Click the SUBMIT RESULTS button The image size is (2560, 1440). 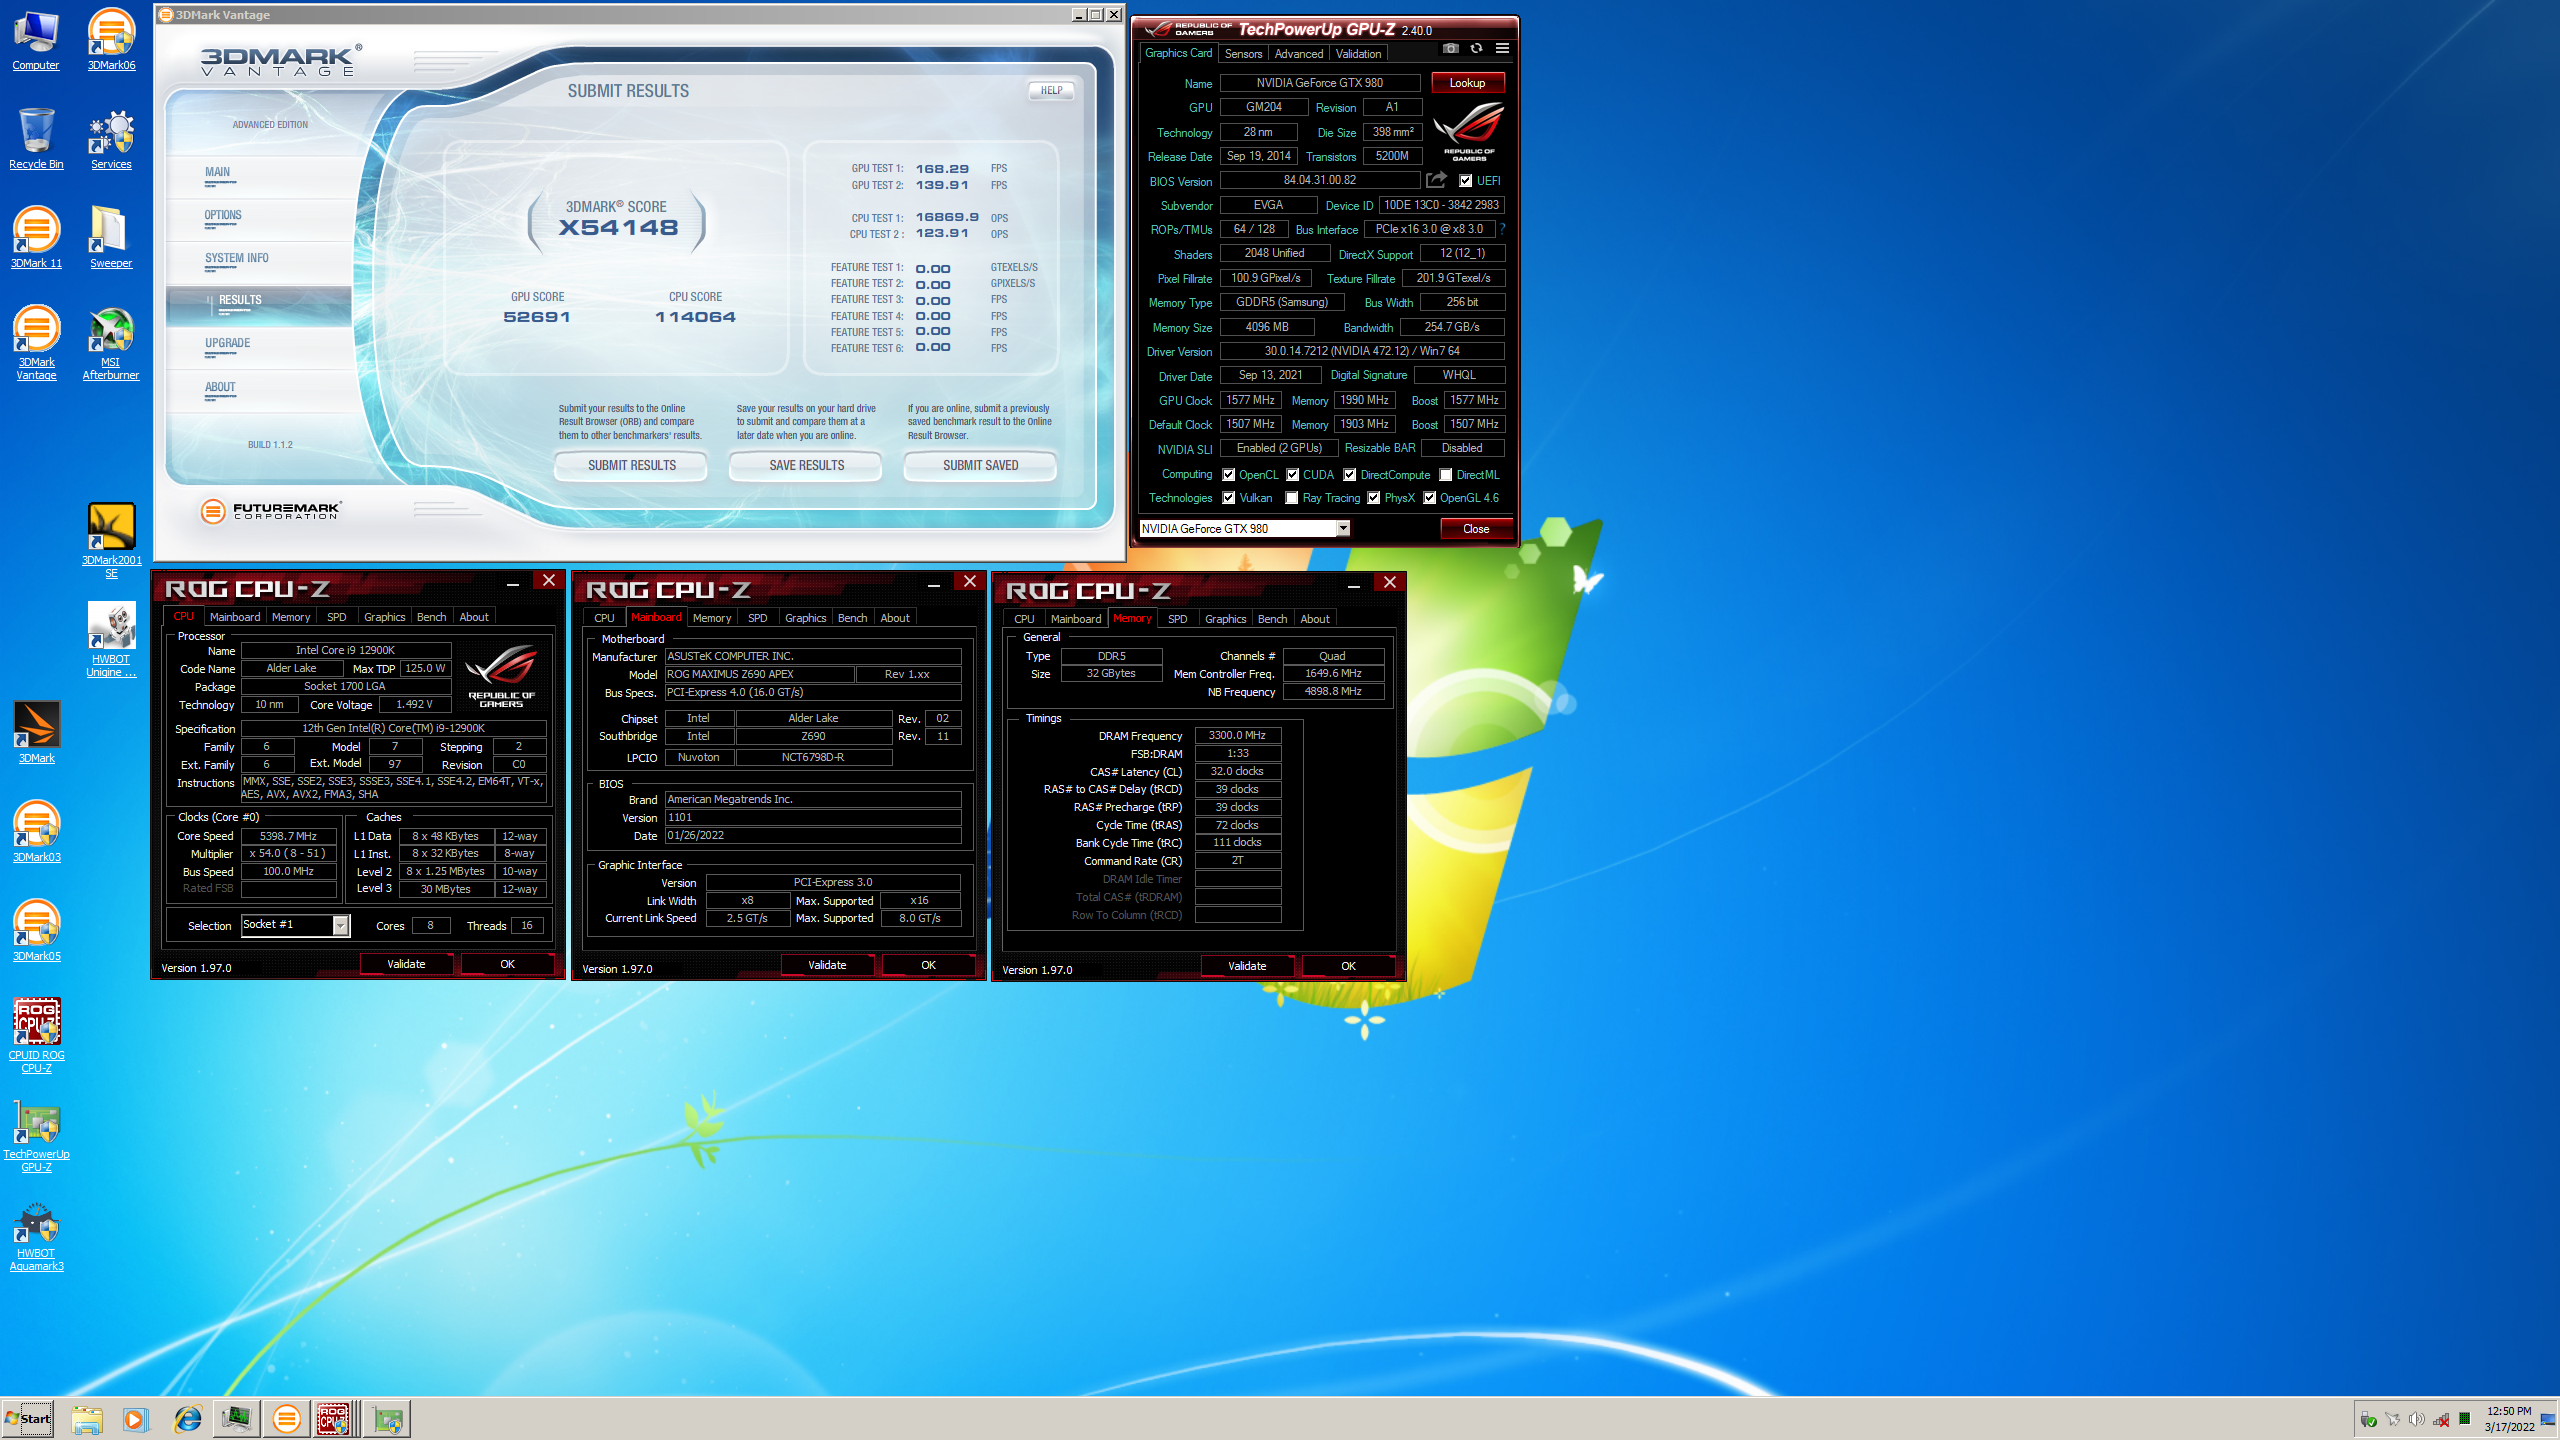tap(631, 465)
